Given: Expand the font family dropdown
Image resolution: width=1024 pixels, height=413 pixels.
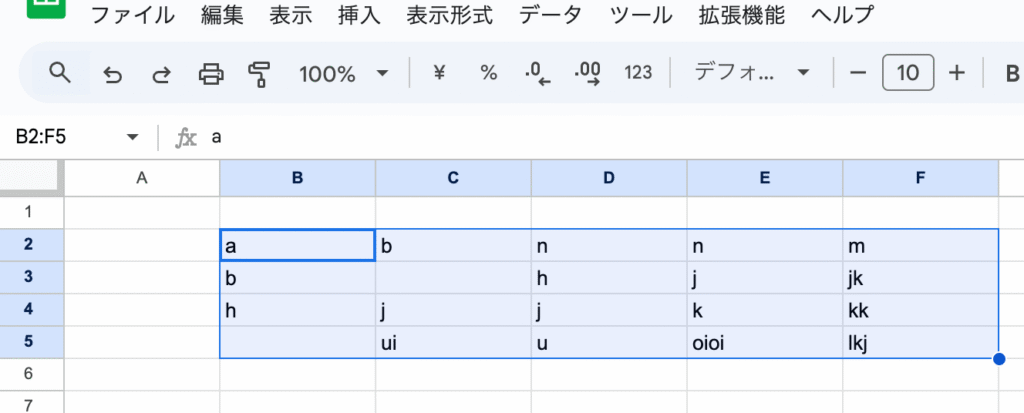Looking at the screenshot, I should pos(752,73).
